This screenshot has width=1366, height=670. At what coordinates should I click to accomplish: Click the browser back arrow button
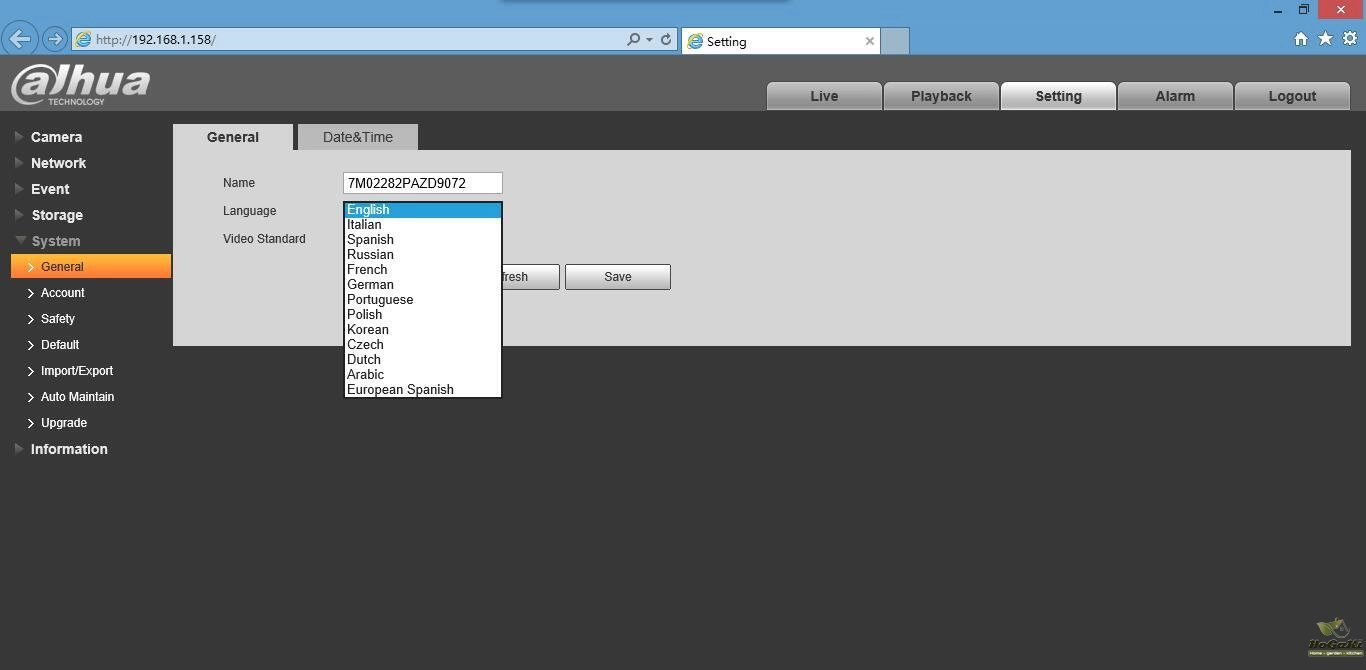click(x=19, y=40)
